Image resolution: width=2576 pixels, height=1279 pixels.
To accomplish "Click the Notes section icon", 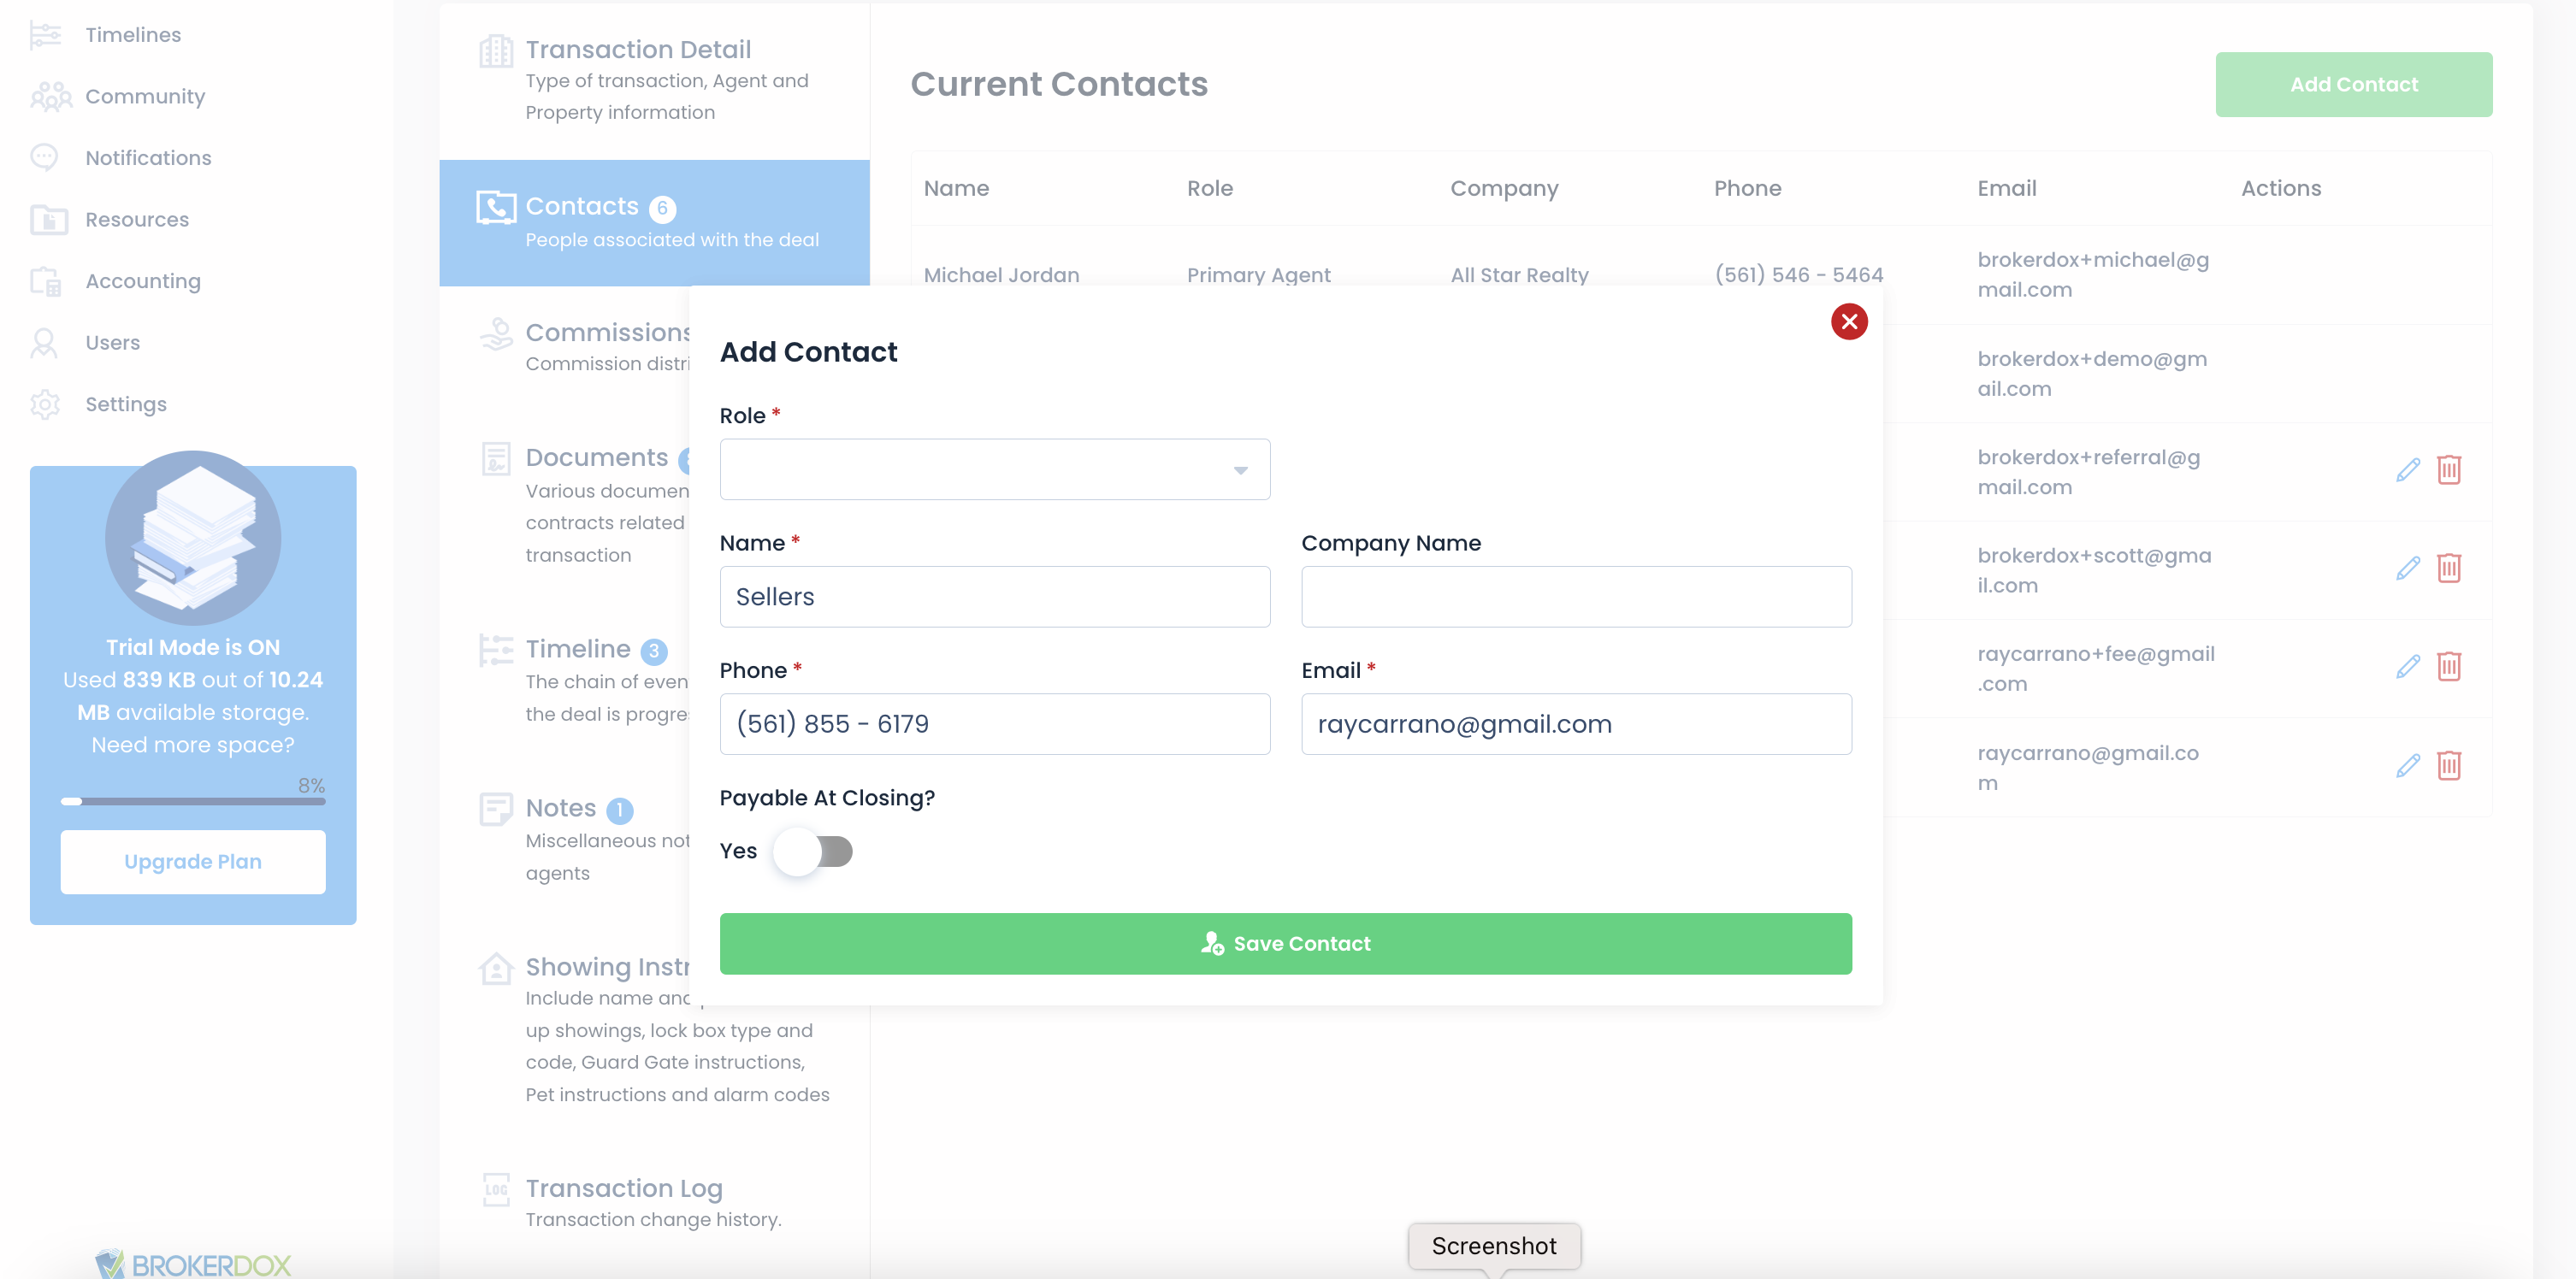I will click(496, 809).
